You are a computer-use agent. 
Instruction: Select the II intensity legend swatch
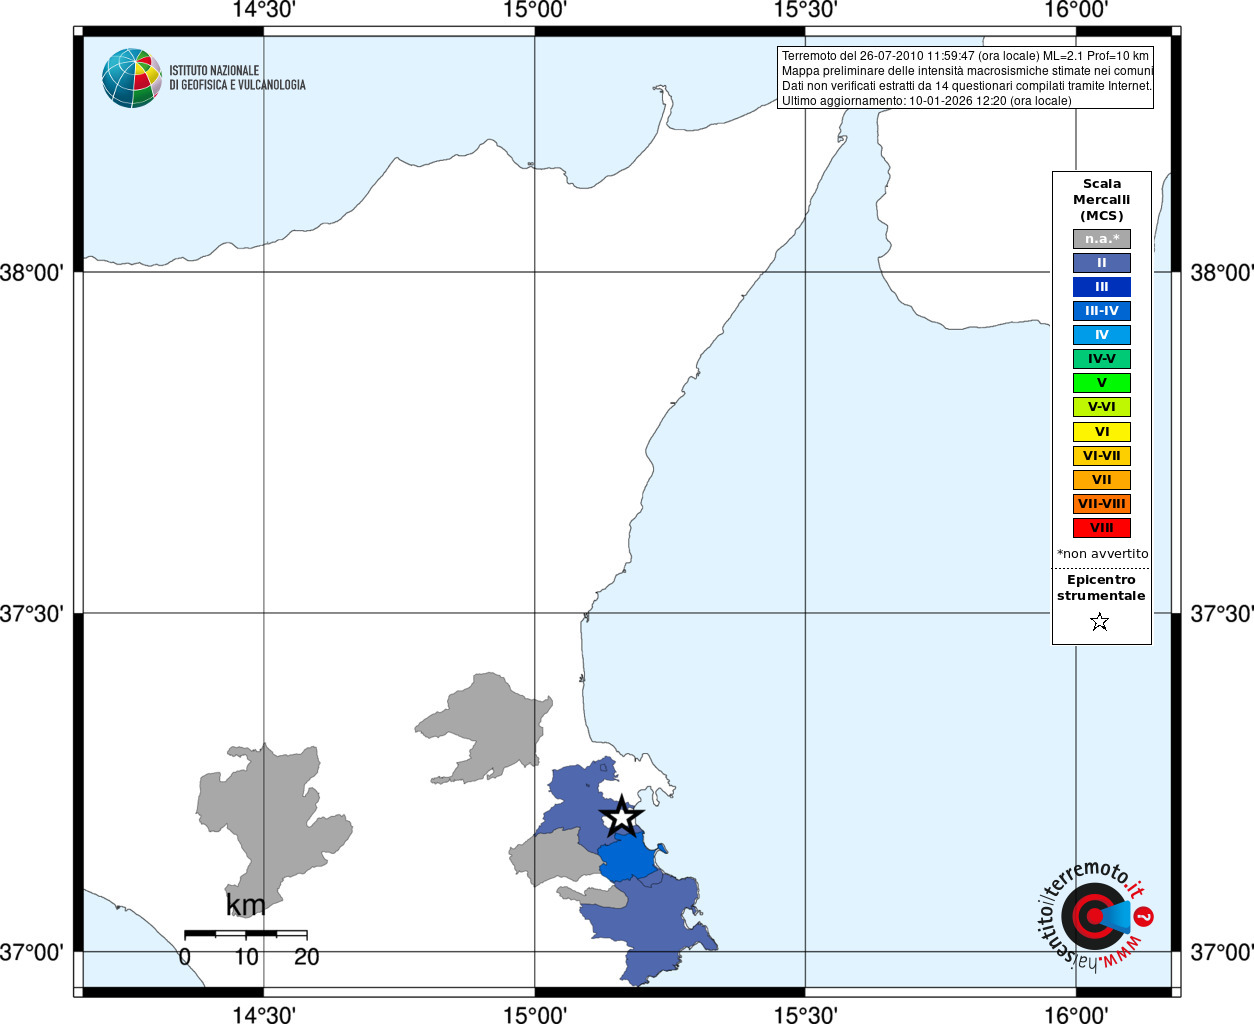click(1102, 263)
